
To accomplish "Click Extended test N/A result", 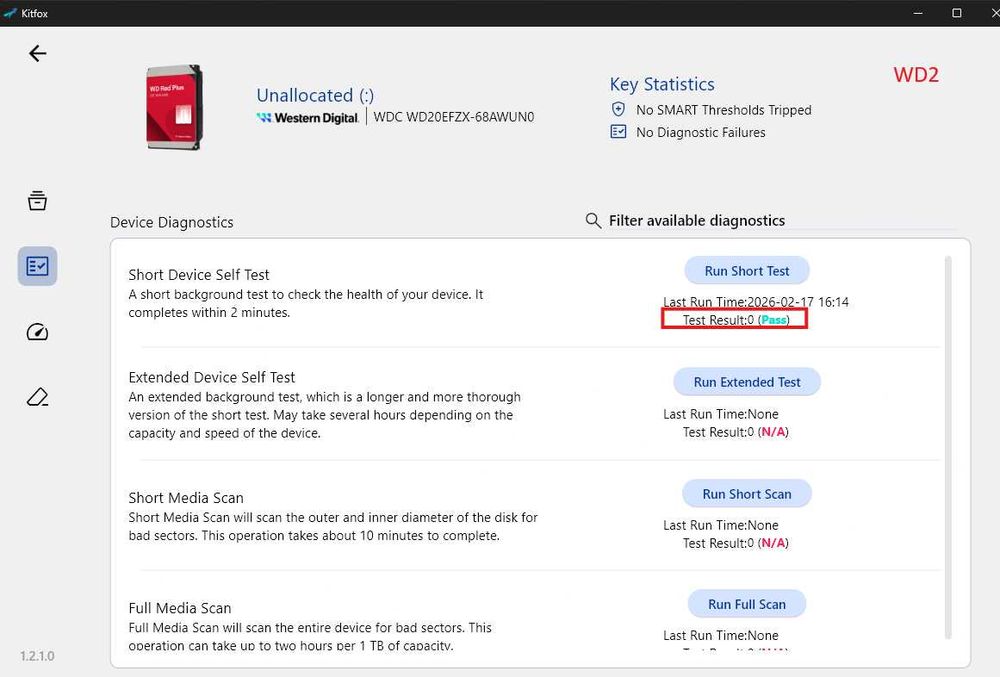I will tap(773, 432).
